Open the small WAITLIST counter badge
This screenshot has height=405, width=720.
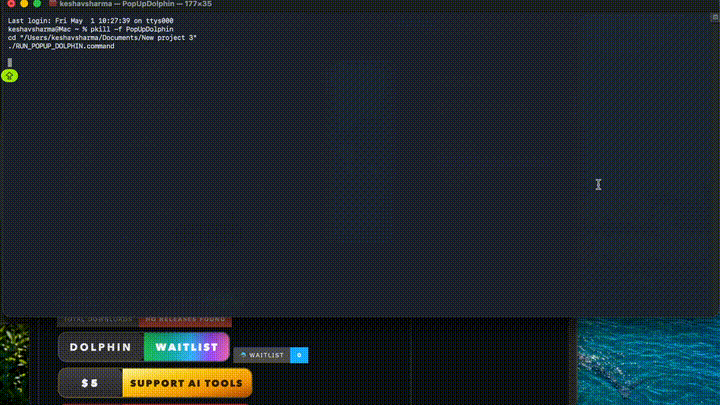point(270,355)
